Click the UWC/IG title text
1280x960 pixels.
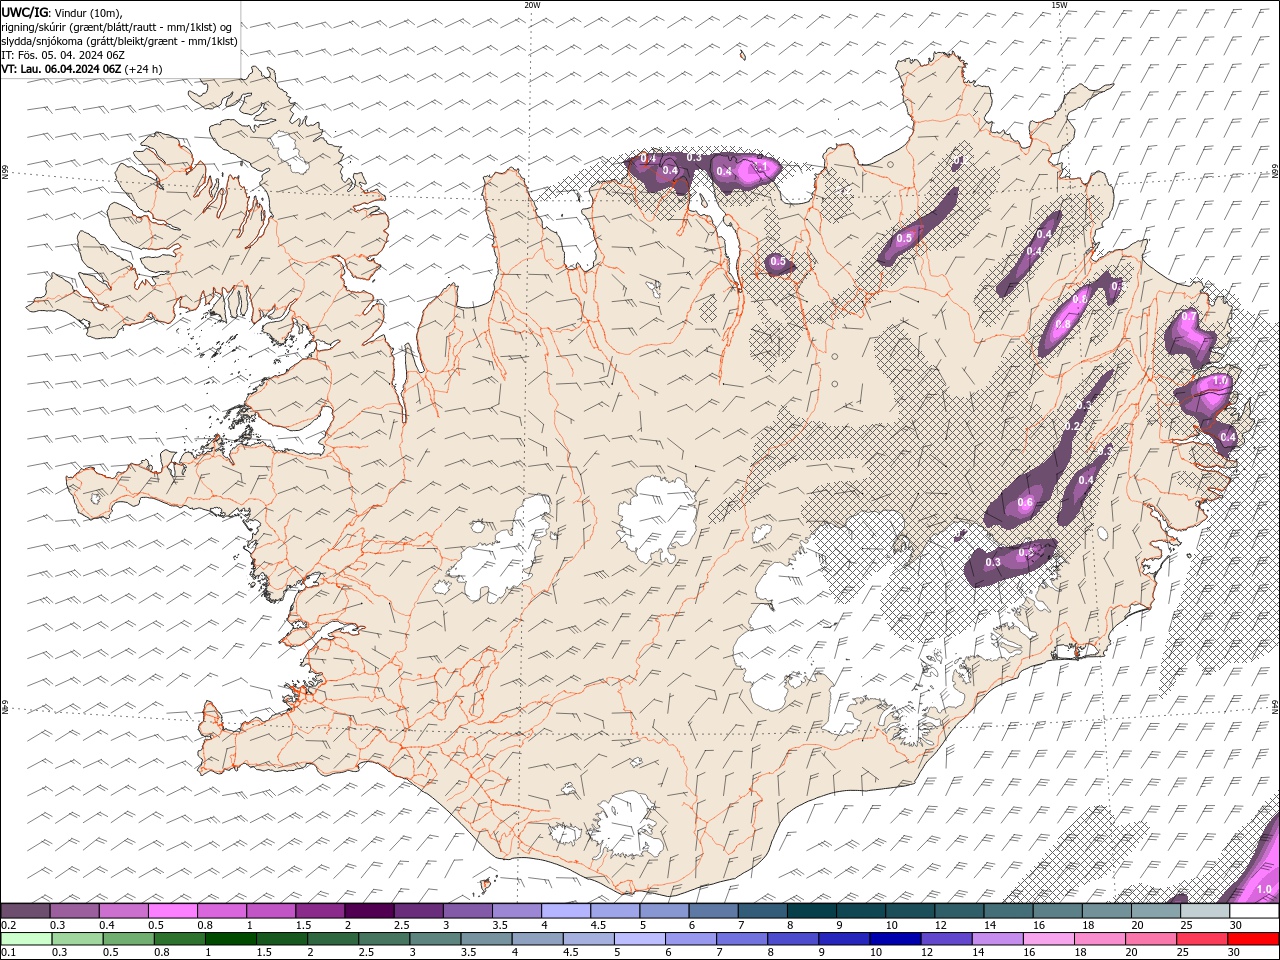coord(25,12)
